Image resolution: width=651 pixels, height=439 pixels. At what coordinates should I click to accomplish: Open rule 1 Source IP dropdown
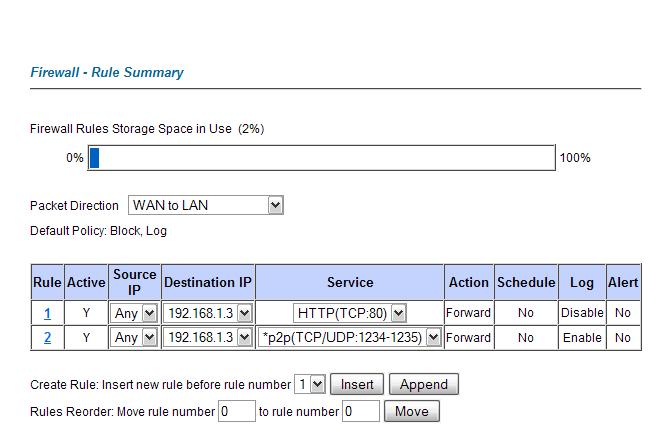point(133,313)
